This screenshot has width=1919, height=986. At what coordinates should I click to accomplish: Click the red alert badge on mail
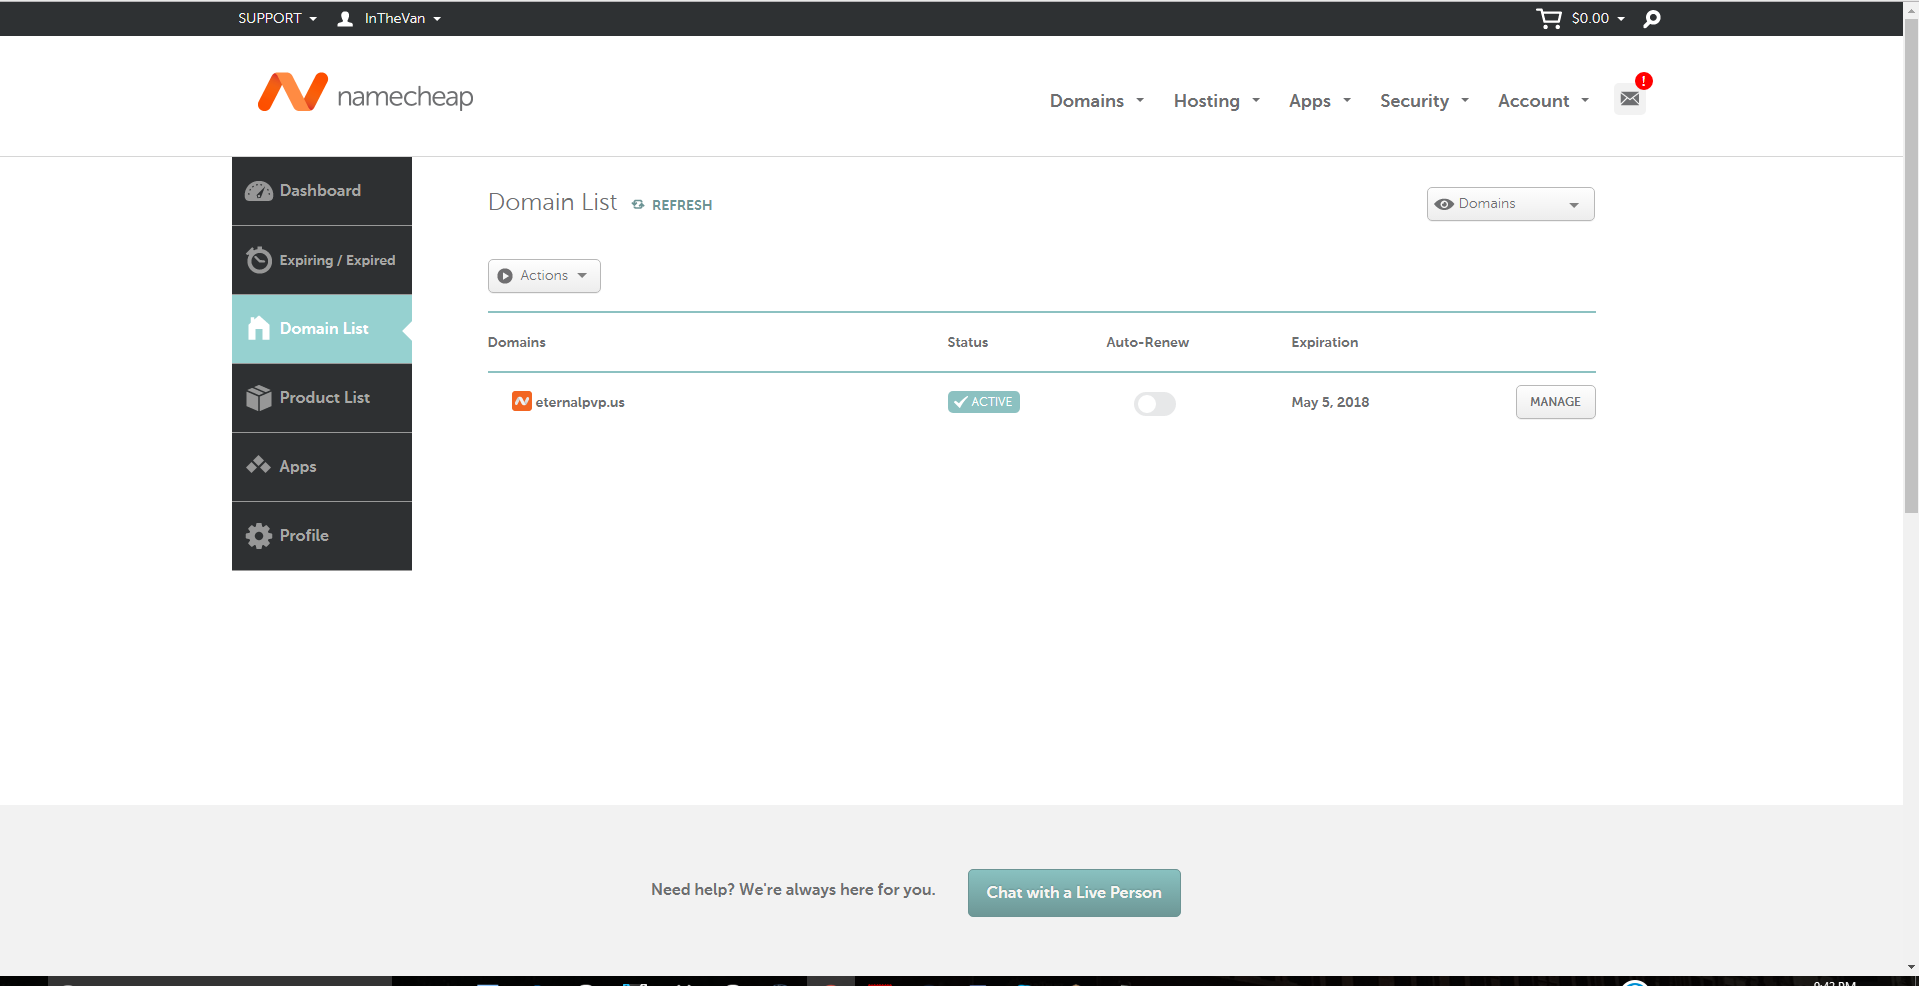point(1644,81)
